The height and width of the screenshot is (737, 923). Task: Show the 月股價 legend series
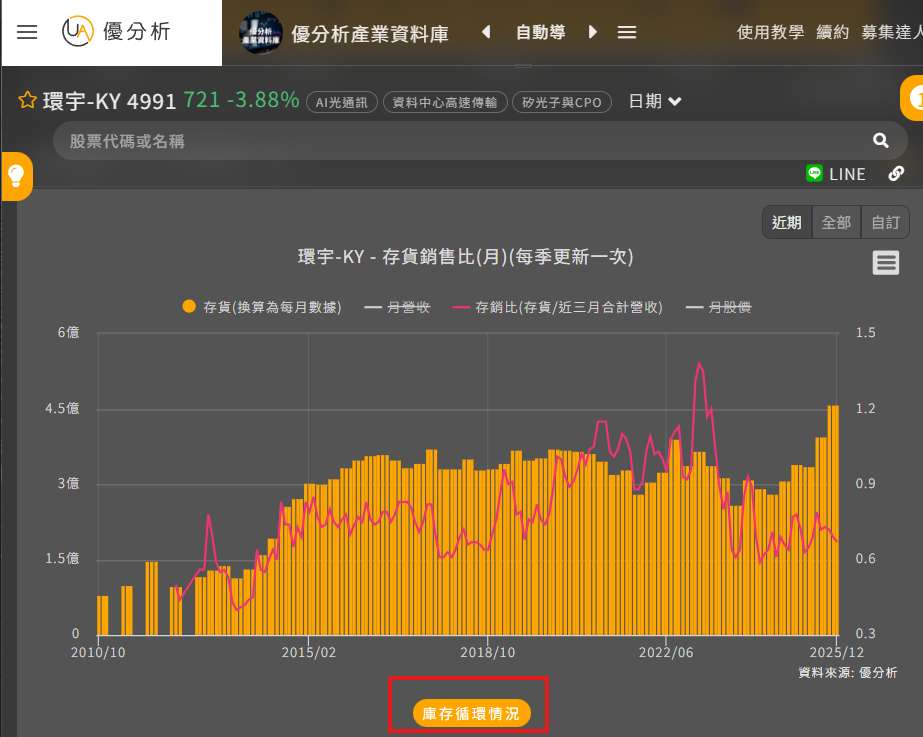click(719, 307)
